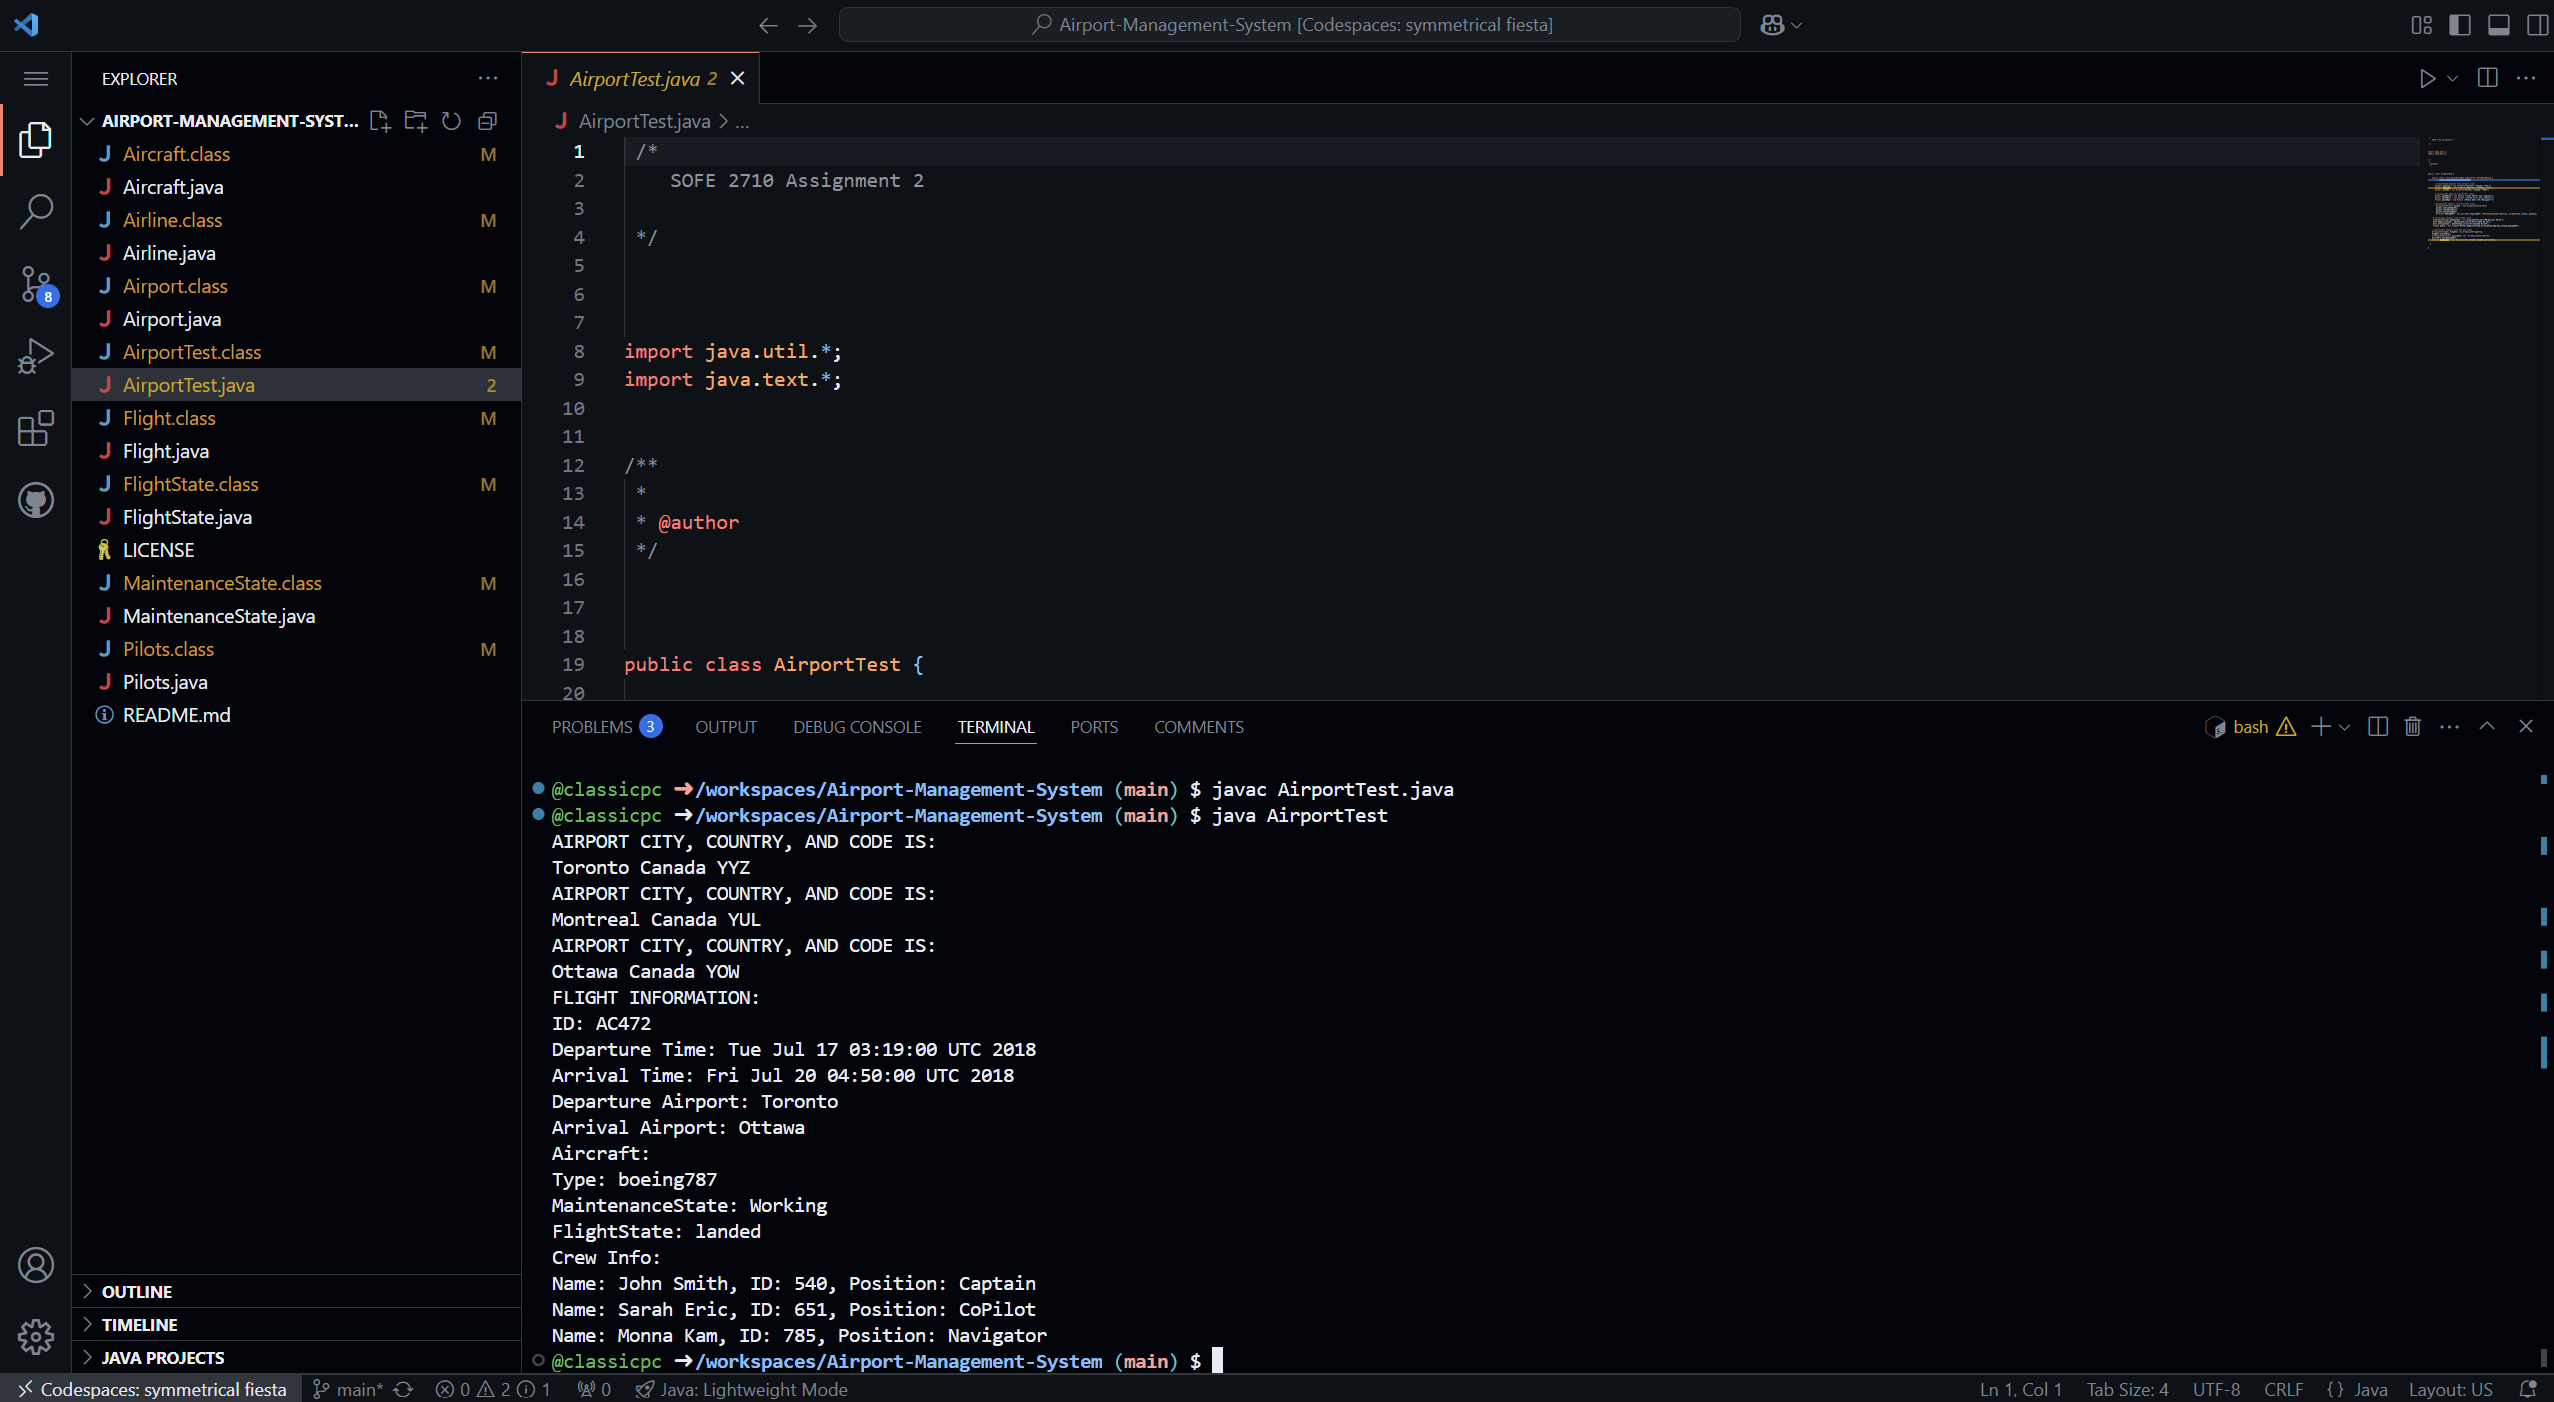Screen dimensions: 2554x1402
Task: Toggle the bottom panel visibility
Action: [x=2499, y=25]
